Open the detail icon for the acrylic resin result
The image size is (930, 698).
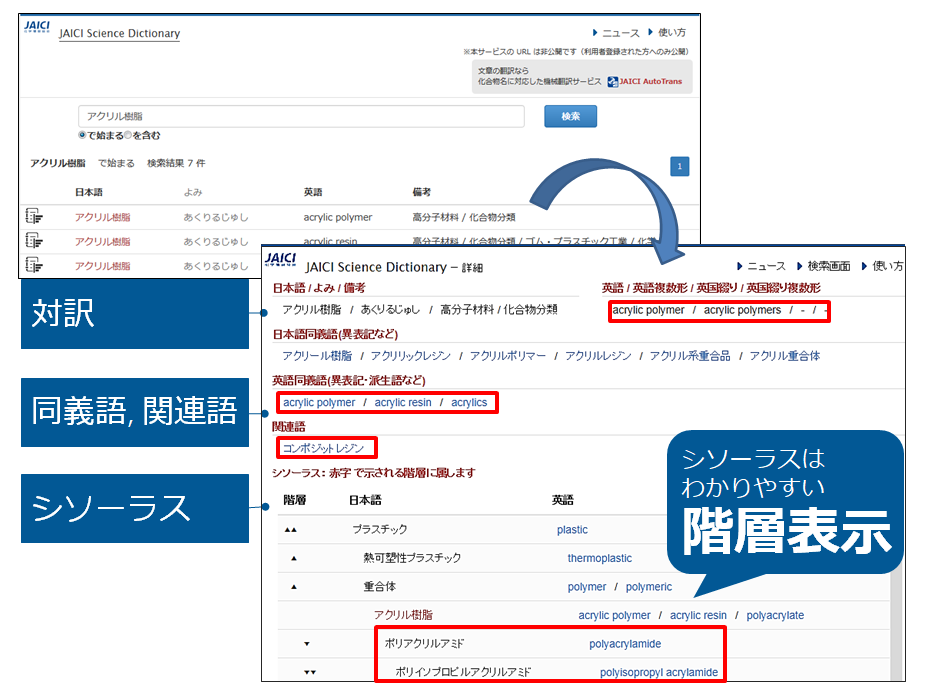click(x=34, y=240)
